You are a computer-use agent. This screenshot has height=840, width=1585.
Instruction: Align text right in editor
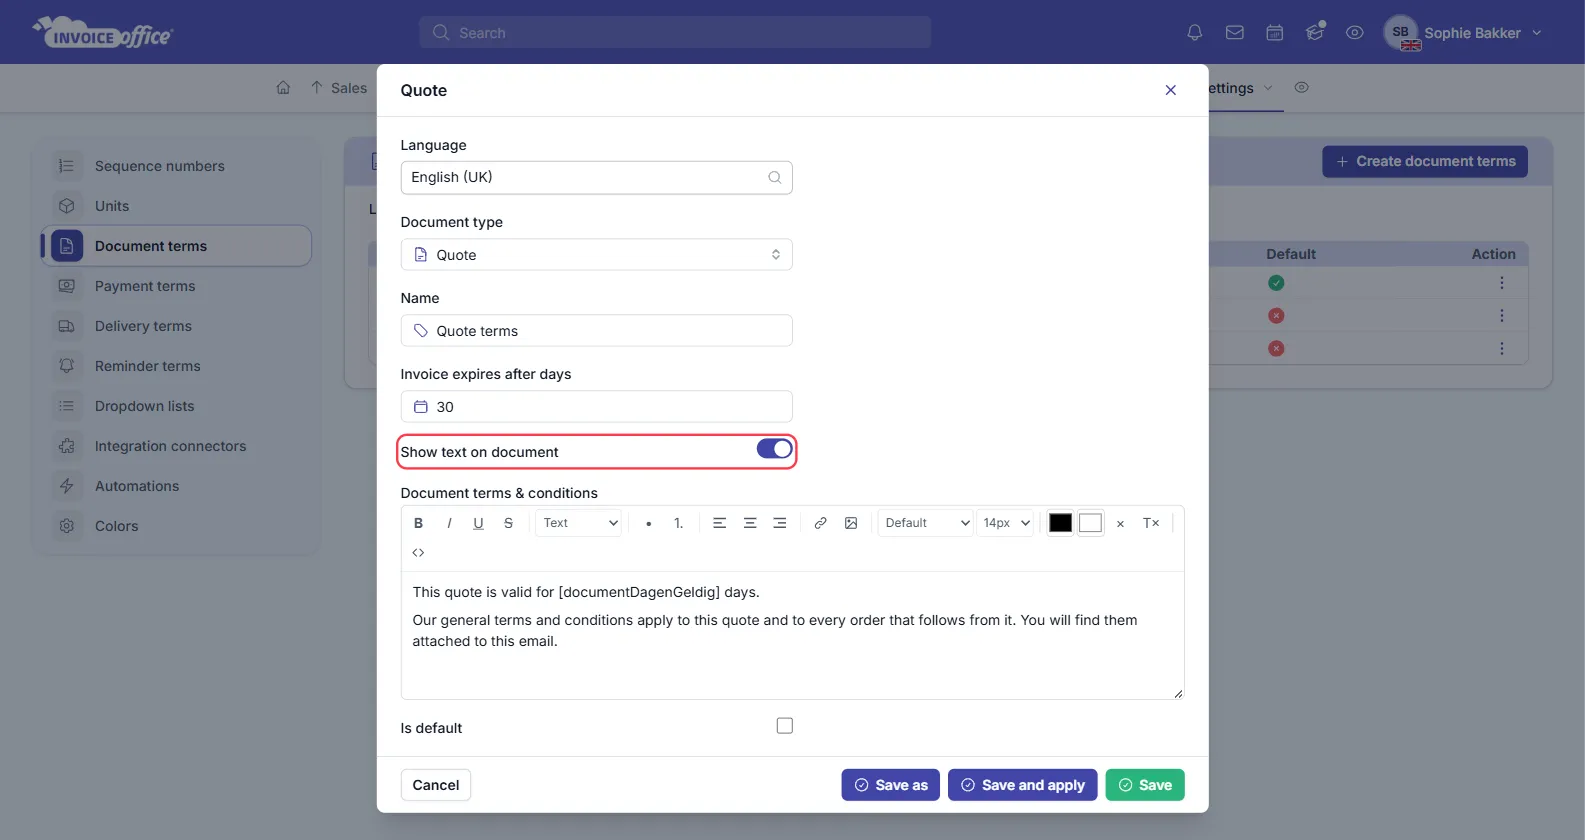[x=780, y=523]
